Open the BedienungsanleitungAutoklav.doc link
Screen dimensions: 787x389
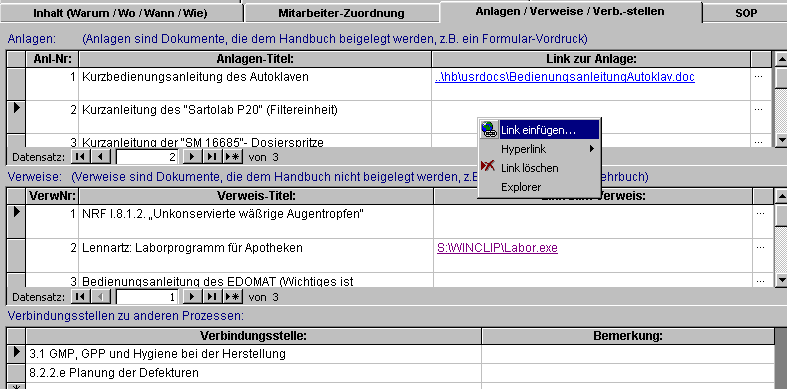point(565,77)
